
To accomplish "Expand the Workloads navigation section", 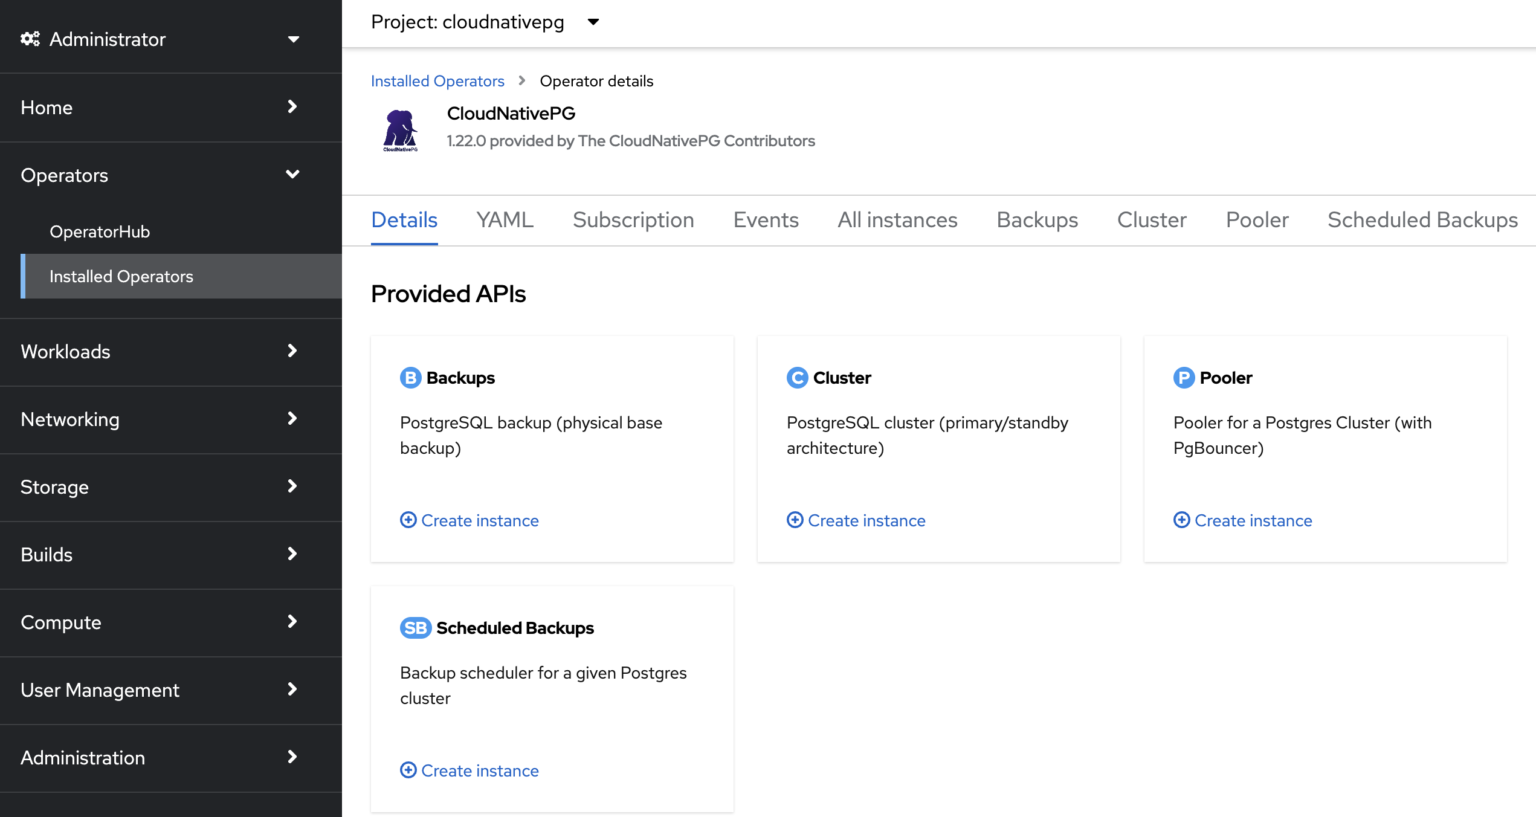I will coord(160,352).
